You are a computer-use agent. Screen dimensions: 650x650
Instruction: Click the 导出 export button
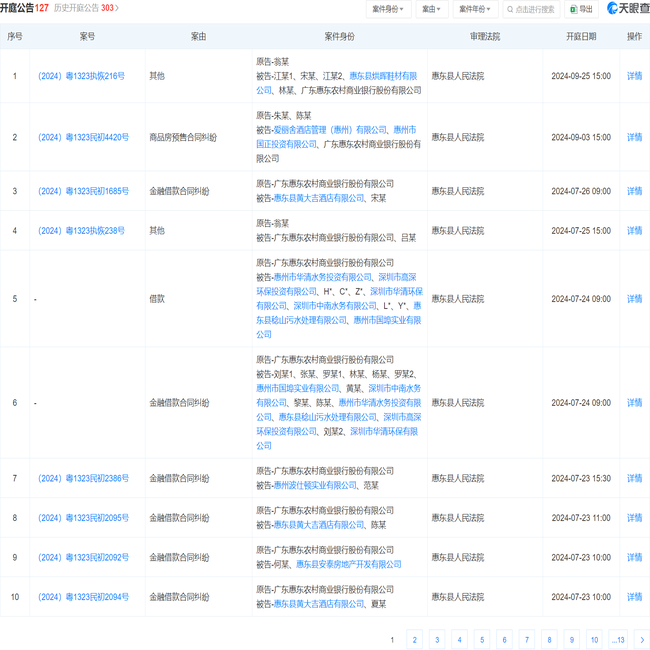coord(582,9)
